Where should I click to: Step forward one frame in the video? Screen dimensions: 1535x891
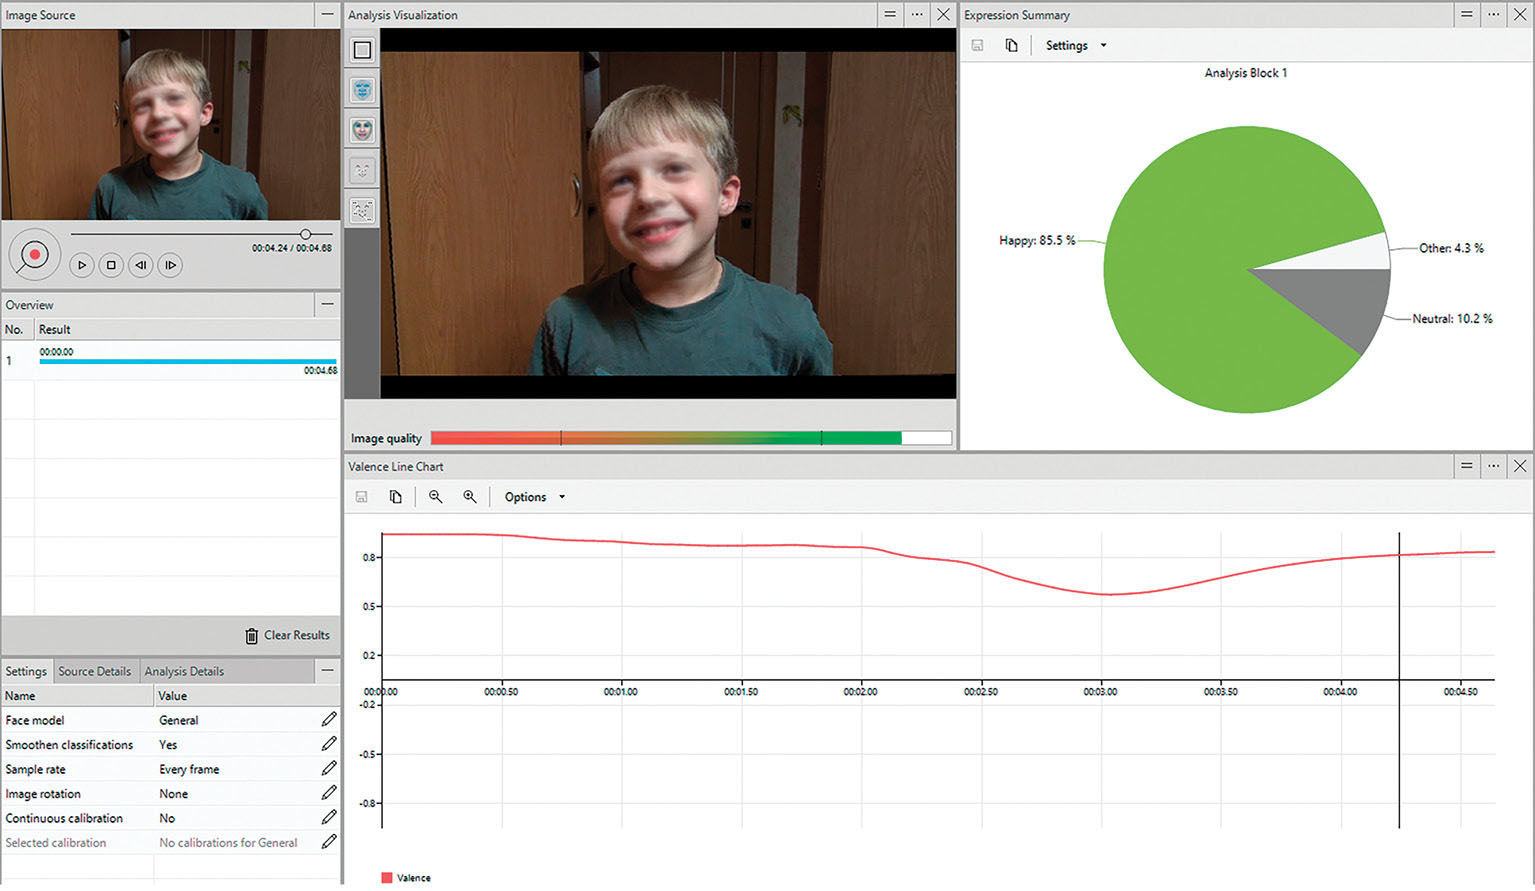pos(170,265)
